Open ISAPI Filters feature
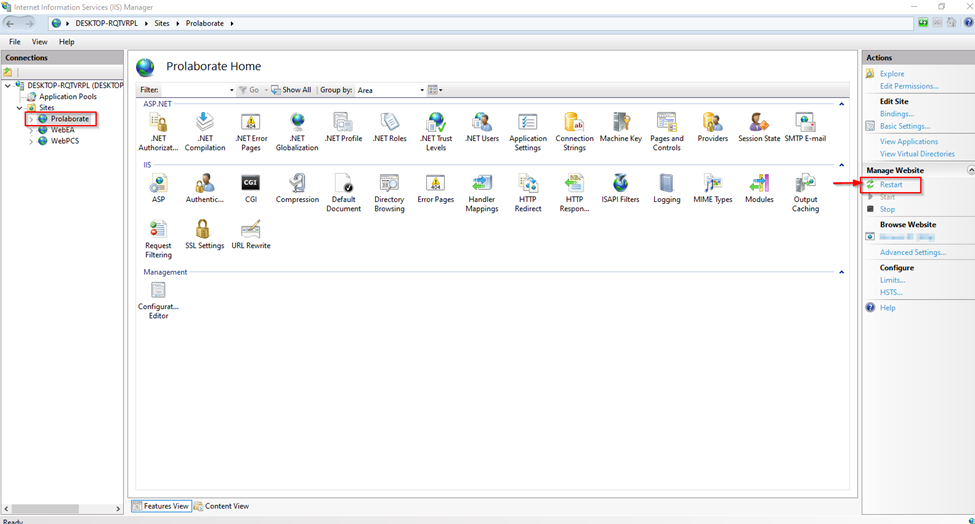This screenshot has height=524, width=975. (621, 188)
